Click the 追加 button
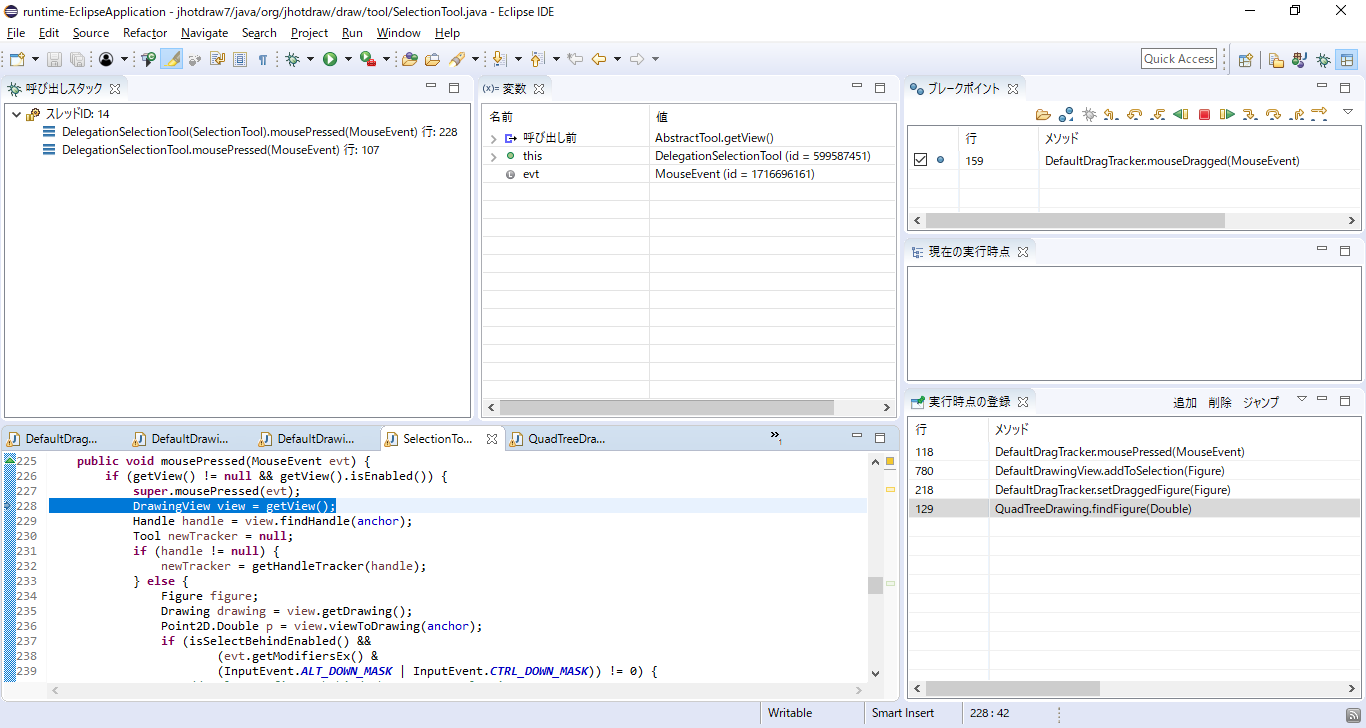The width and height of the screenshot is (1366, 728). pyautogui.click(x=1185, y=402)
